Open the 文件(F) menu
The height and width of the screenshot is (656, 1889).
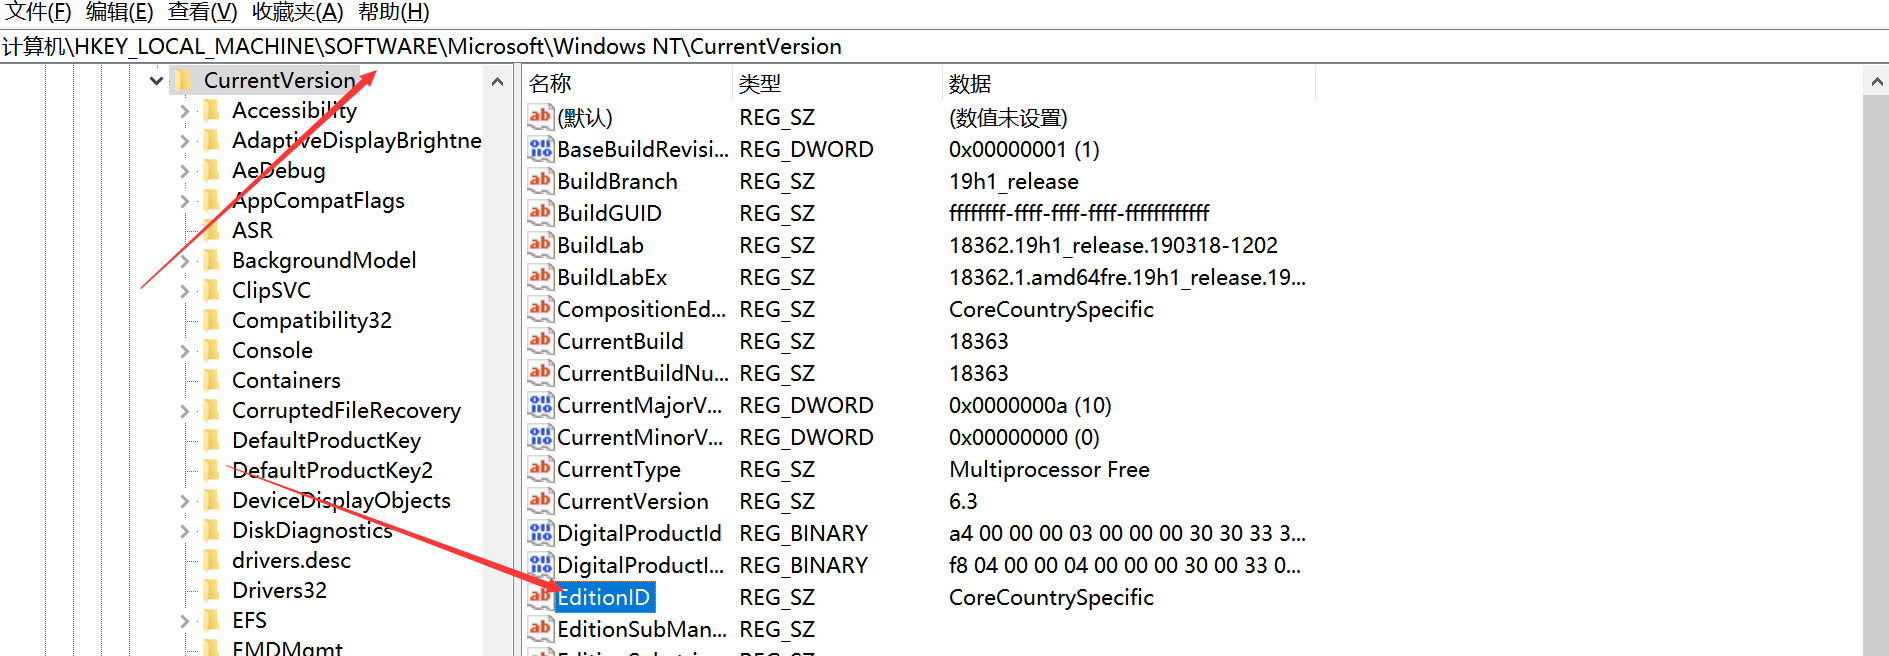tap(38, 12)
